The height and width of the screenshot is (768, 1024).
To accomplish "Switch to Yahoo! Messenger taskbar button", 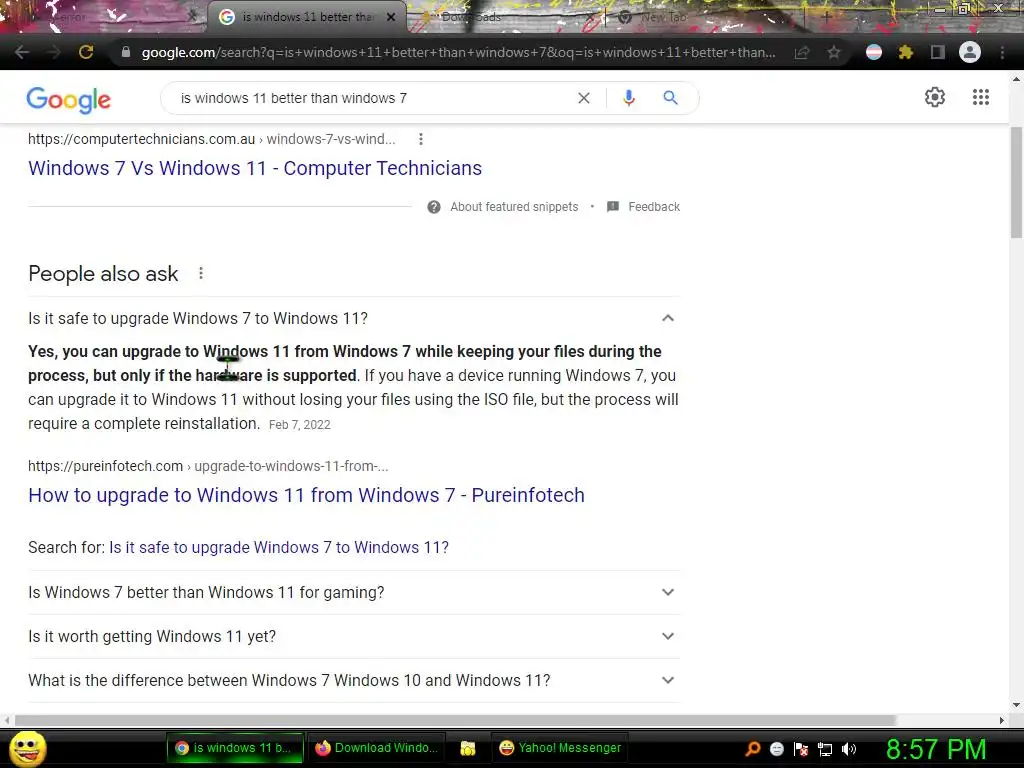I will point(559,748).
